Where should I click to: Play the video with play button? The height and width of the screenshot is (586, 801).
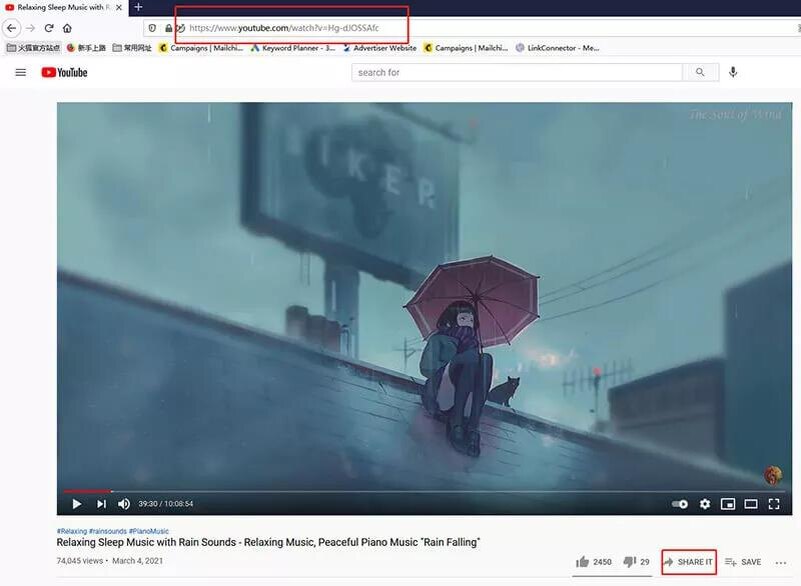(x=77, y=504)
